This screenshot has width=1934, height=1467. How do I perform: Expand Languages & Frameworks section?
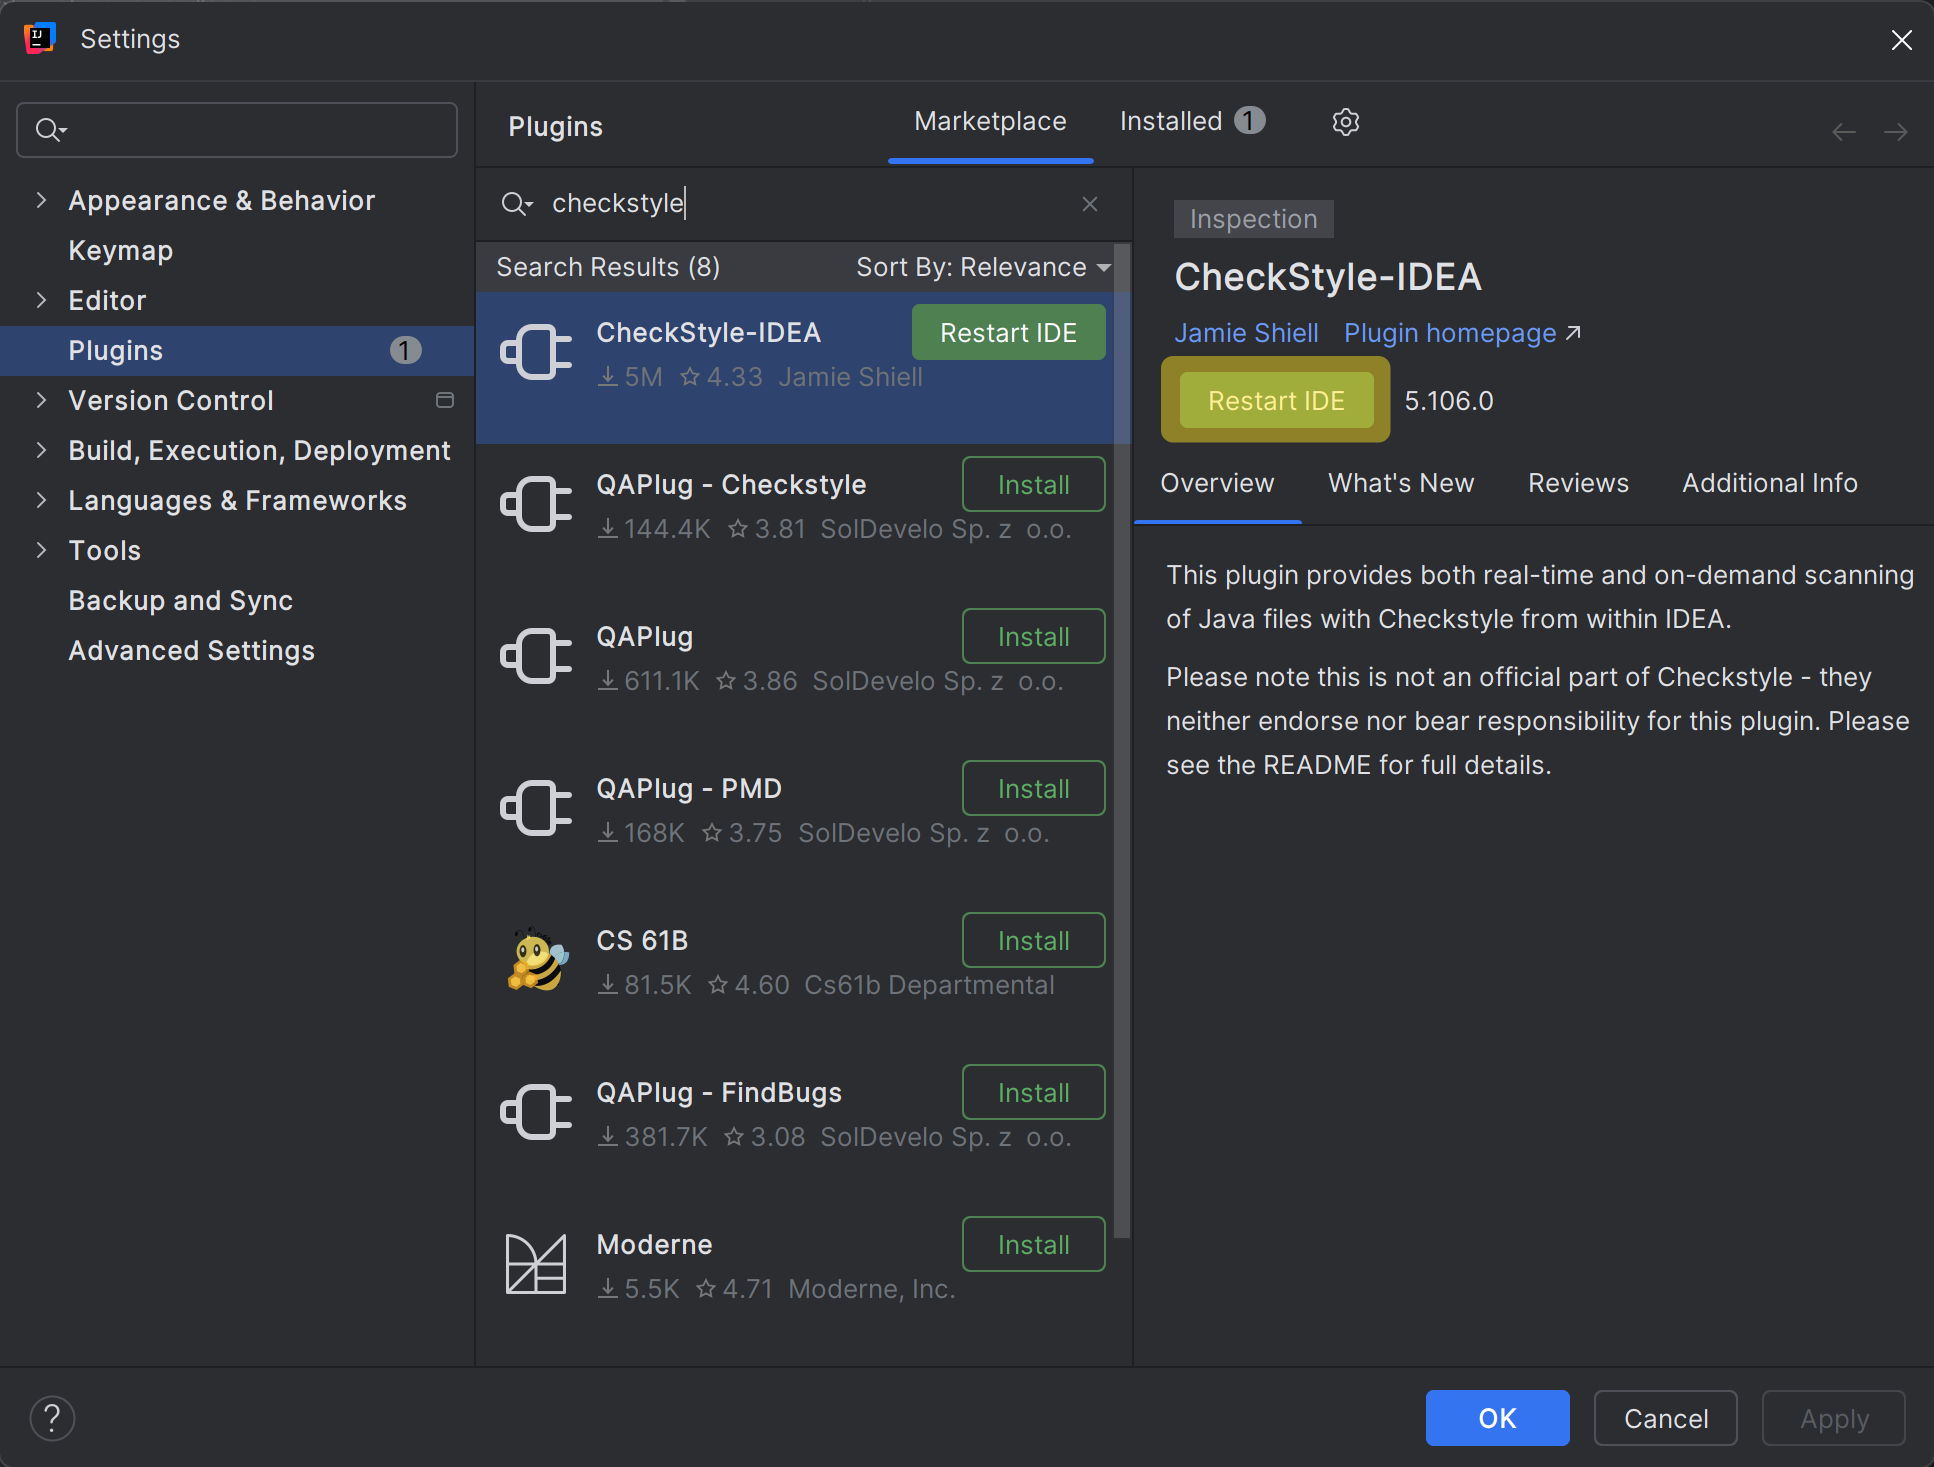point(41,500)
